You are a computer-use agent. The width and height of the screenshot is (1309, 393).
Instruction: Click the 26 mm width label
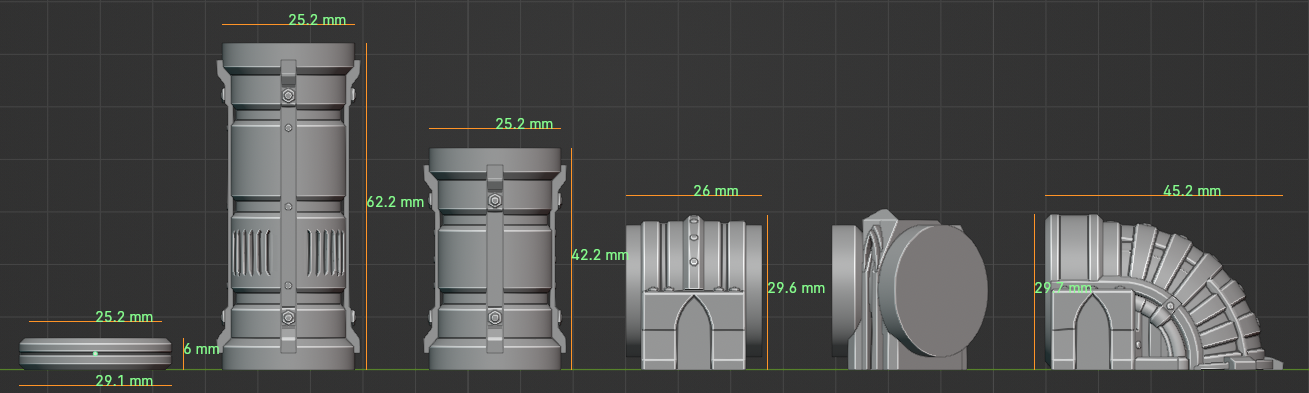tap(715, 191)
